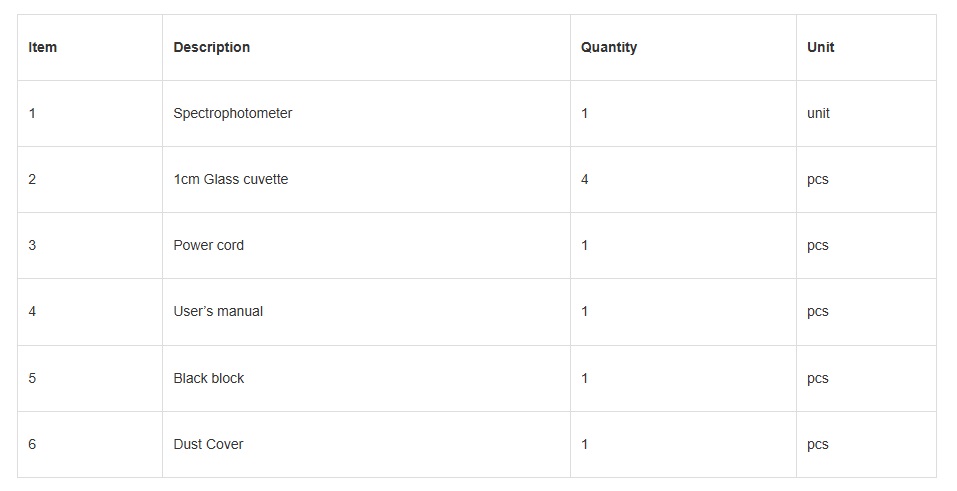The width and height of the screenshot is (957, 491).
Task: Select the Spectrophotometer description cell
Action: pos(233,113)
